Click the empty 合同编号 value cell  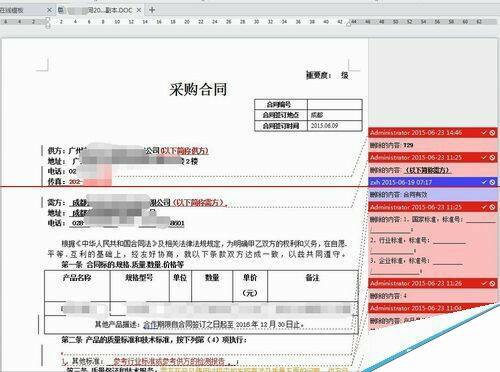click(335, 104)
